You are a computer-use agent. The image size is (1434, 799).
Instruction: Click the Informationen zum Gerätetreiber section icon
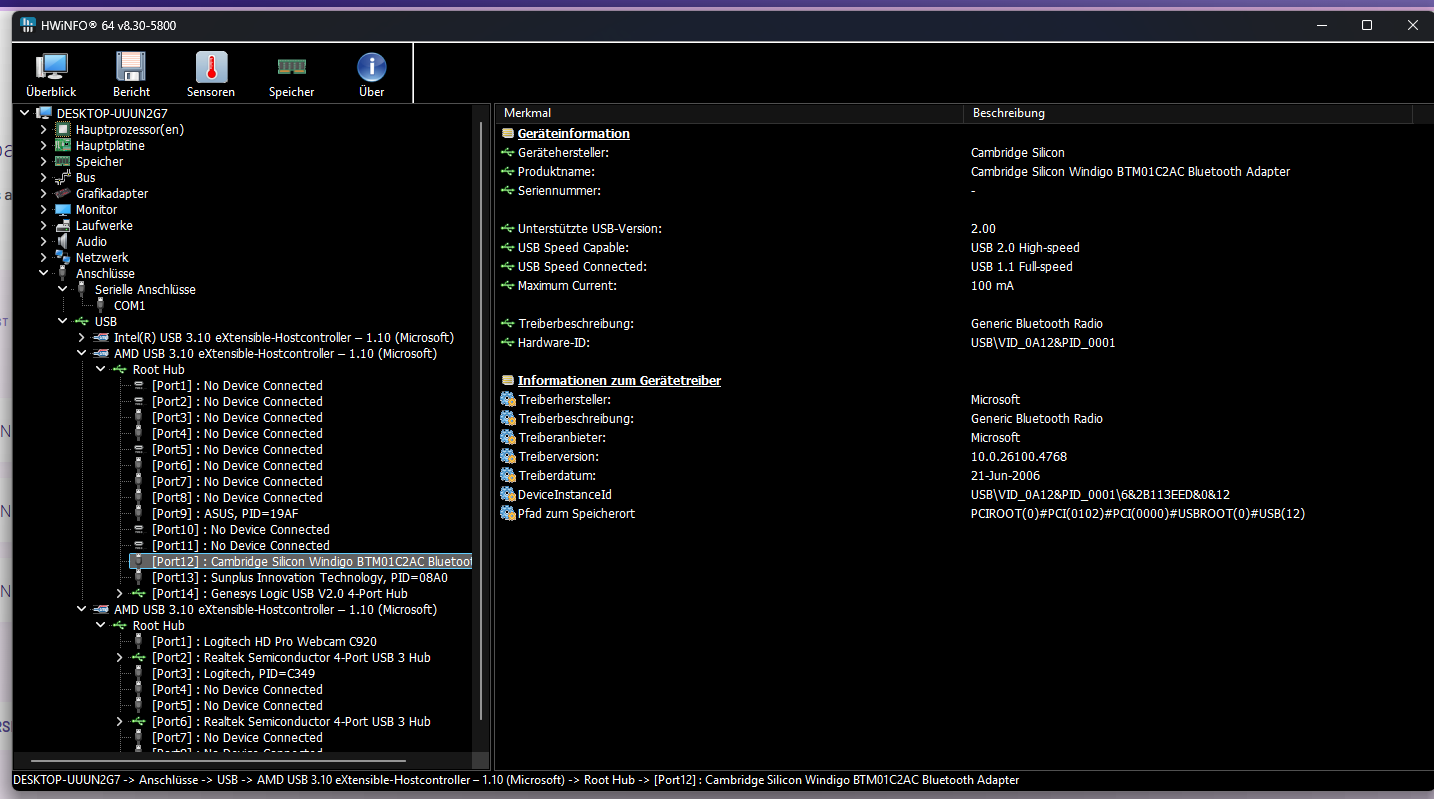point(508,380)
